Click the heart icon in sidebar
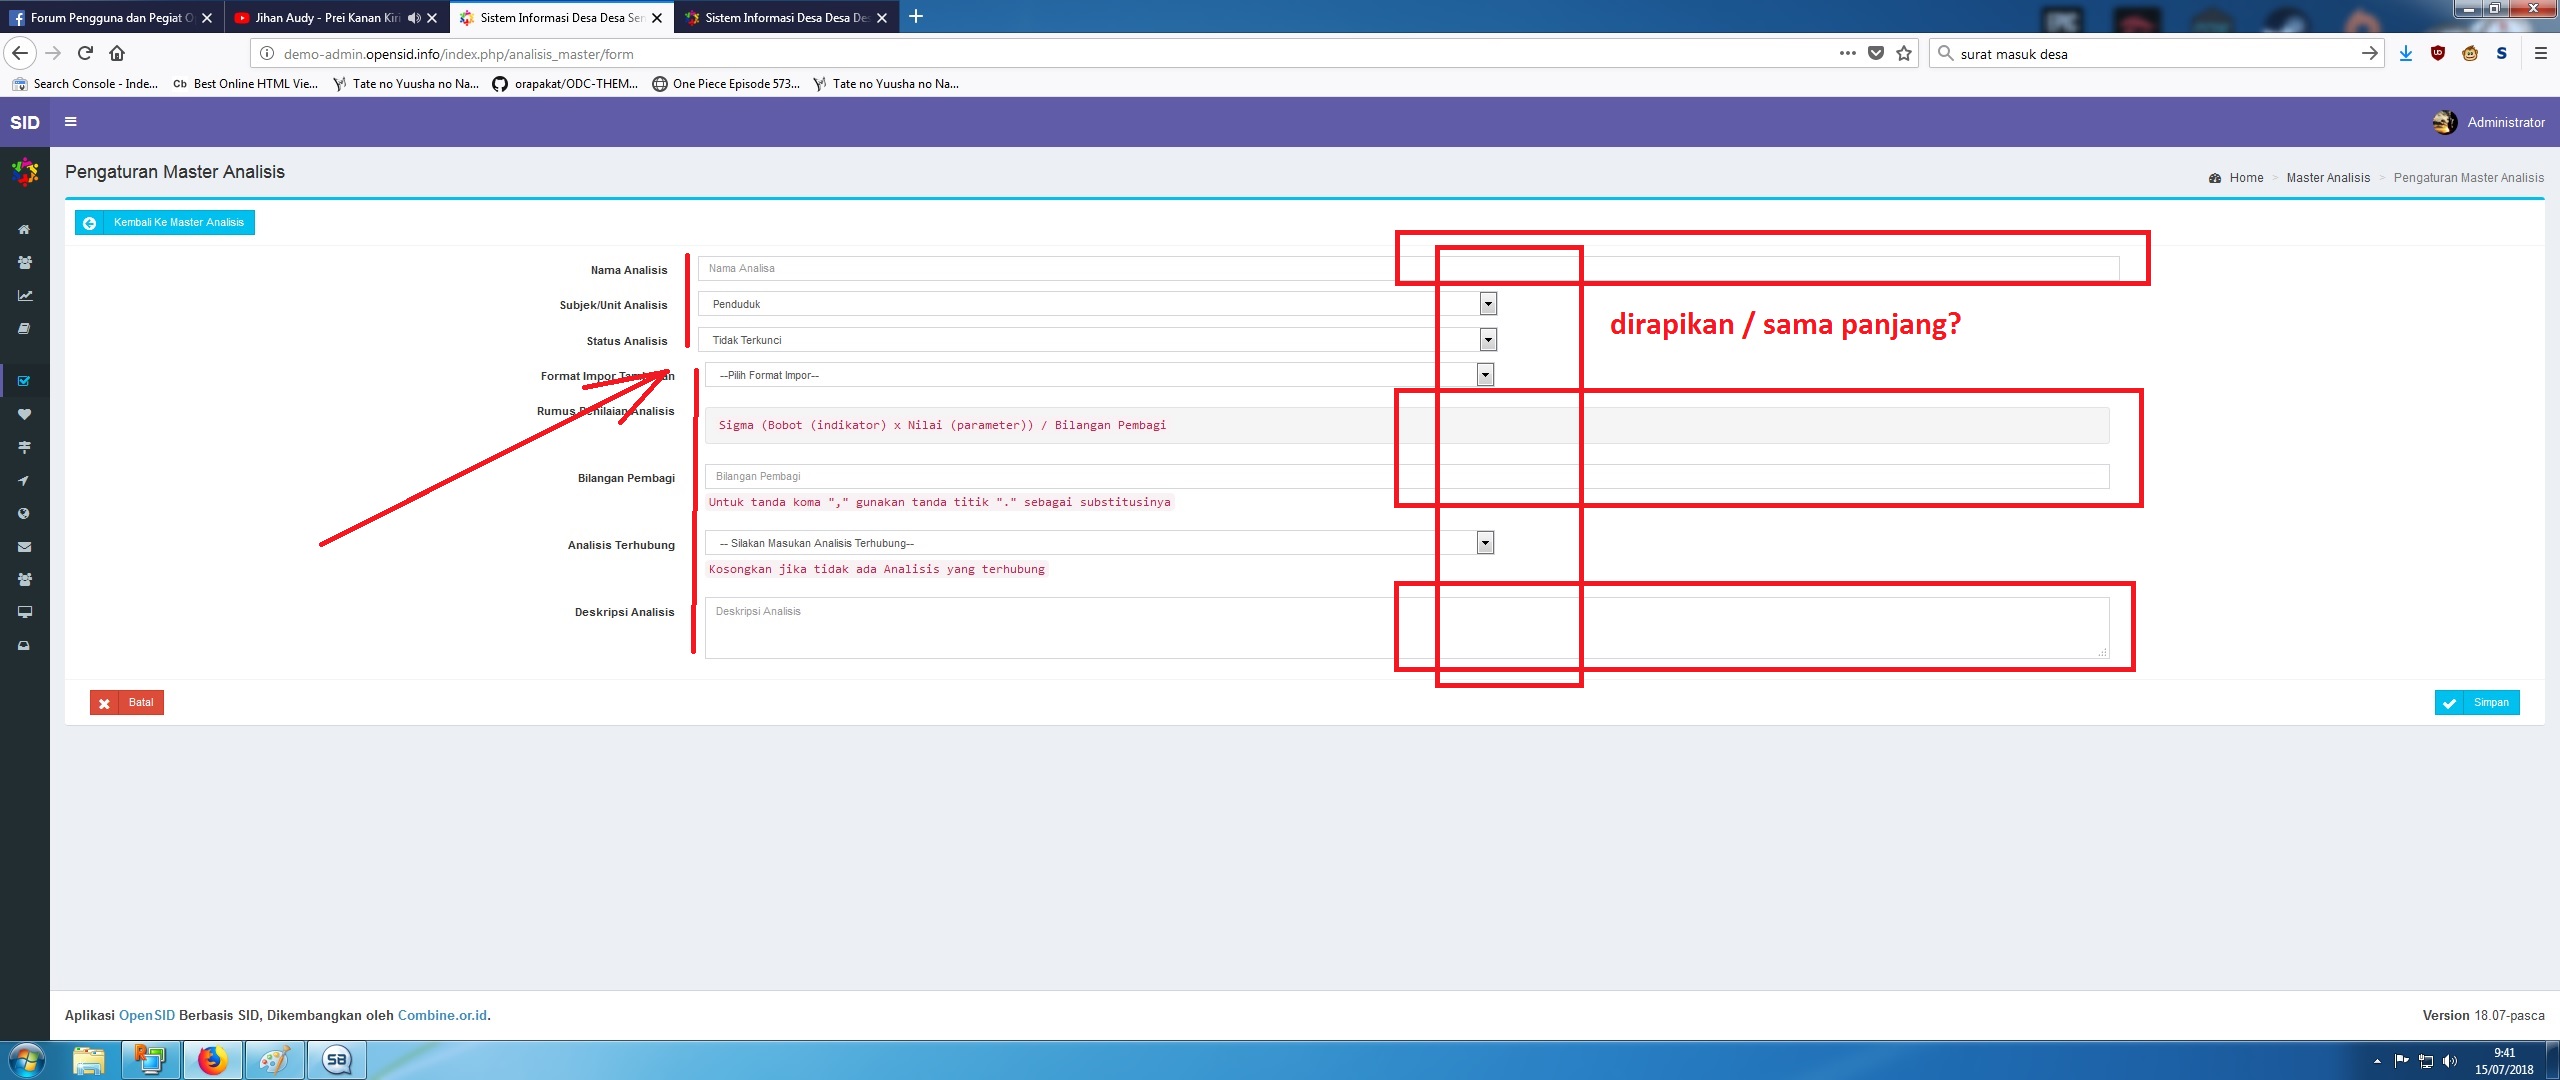Image resolution: width=2560 pixels, height=1080 pixels. pyautogui.click(x=24, y=414)
